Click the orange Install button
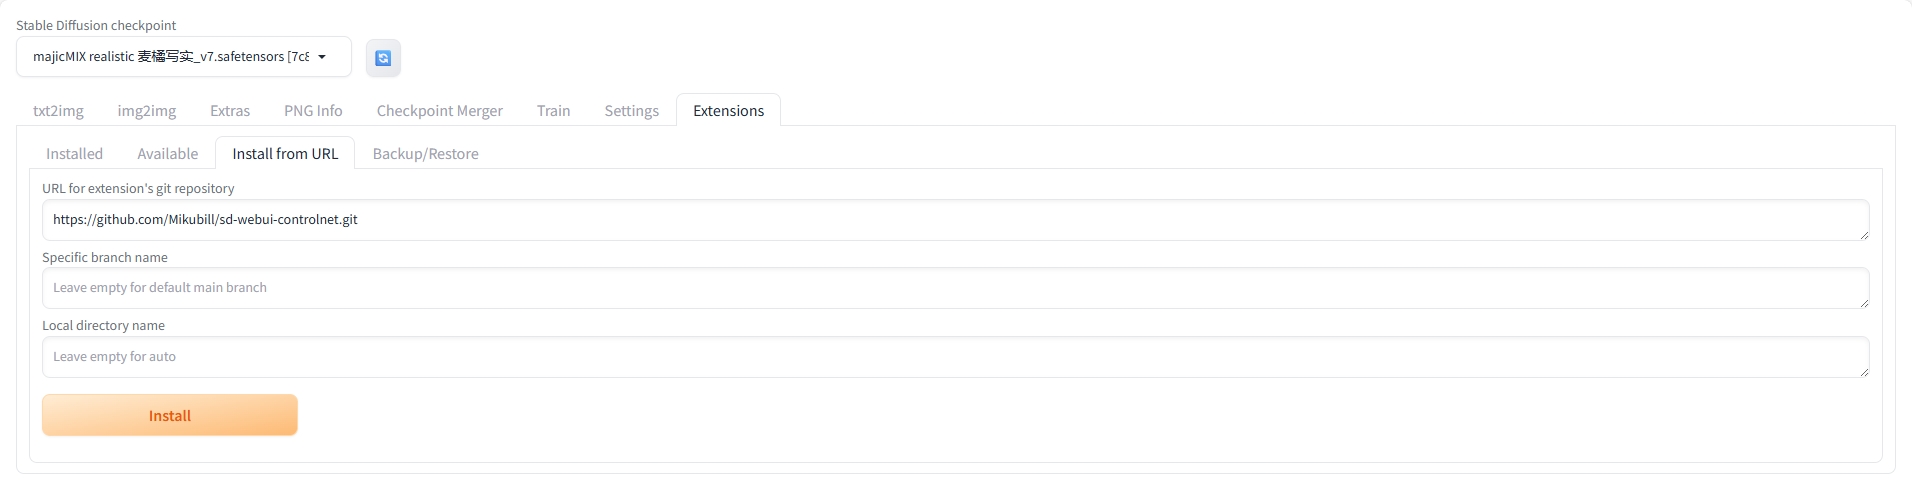1912x480 pixels. click(x=170, y=415)
